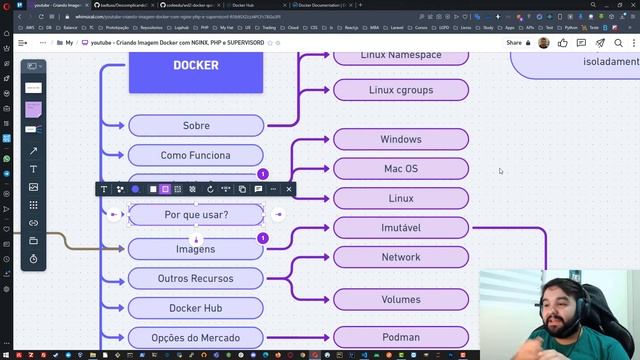Viewport: 640px width, 360px height.
Task: Click the paper plane present icon
Action: [600, 43]
